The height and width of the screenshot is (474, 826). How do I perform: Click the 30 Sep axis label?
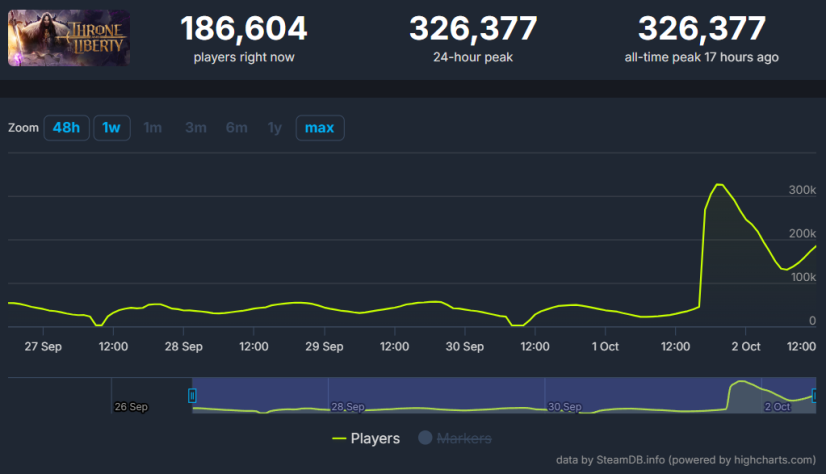point(465,347)
